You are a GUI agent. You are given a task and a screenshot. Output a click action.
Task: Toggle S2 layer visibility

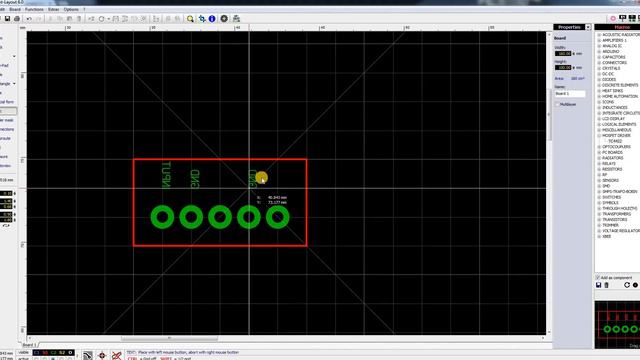[62, 352]
